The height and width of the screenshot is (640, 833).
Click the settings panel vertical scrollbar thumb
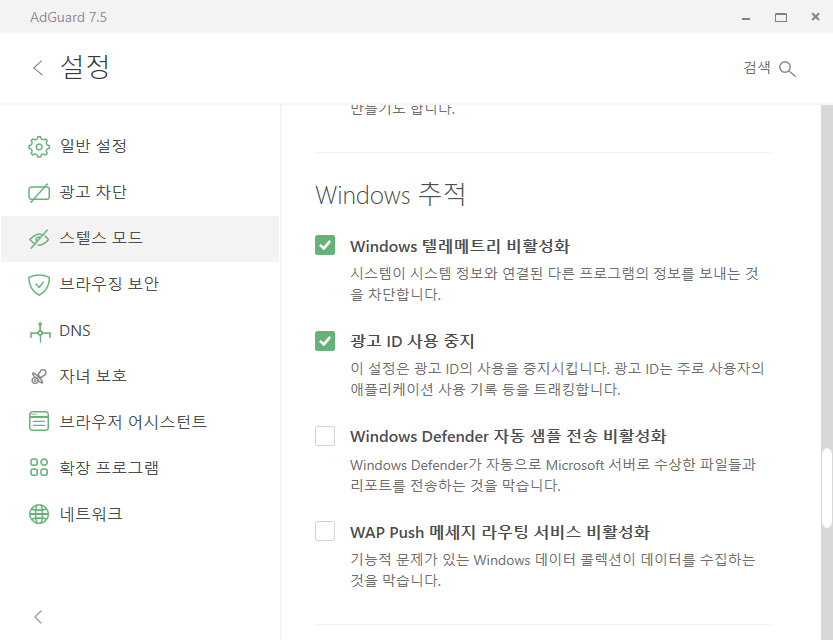827,488
